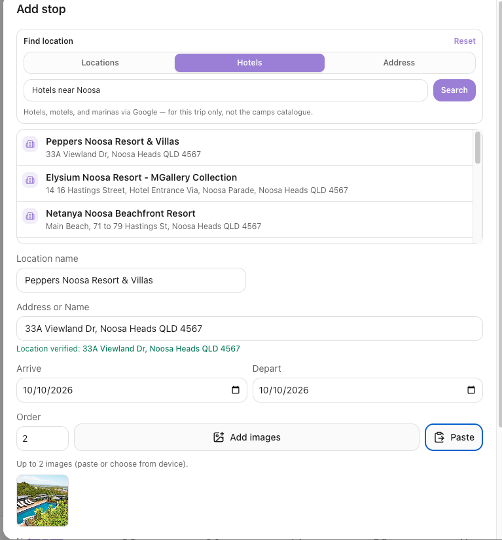Click hotel icon beside Netanya Noosa Beachfront
The image size is (502, 540).
pos(30,216)
